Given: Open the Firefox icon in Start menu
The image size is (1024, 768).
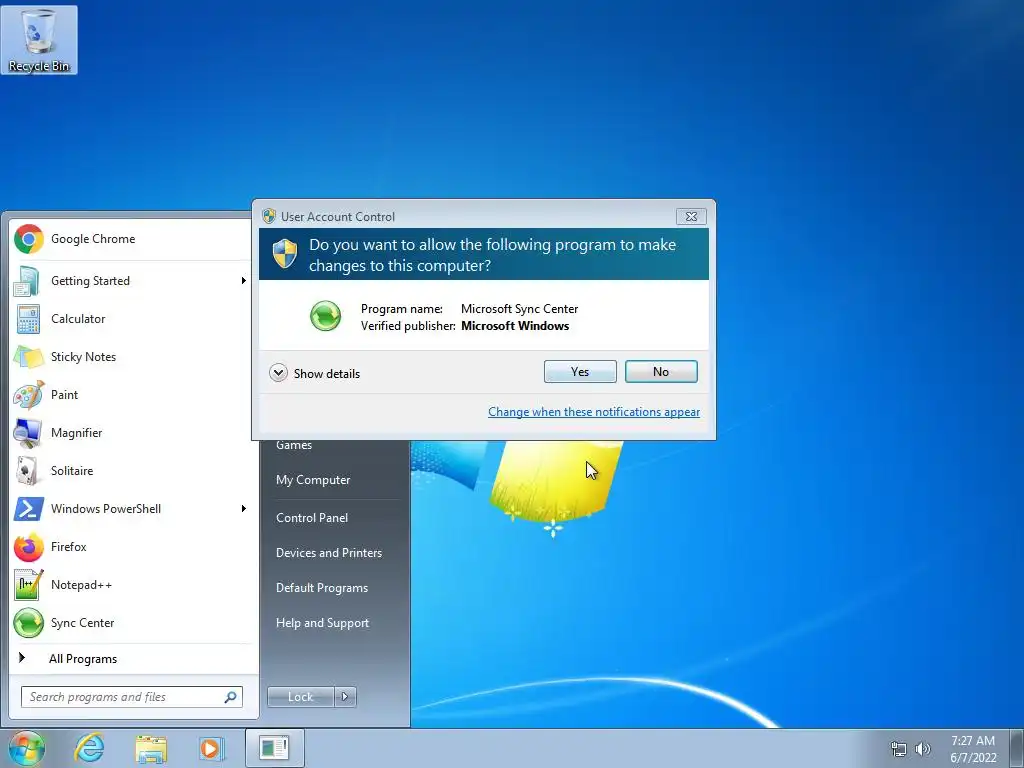Looking at the screenshot, I should click(x=28, y=547).
